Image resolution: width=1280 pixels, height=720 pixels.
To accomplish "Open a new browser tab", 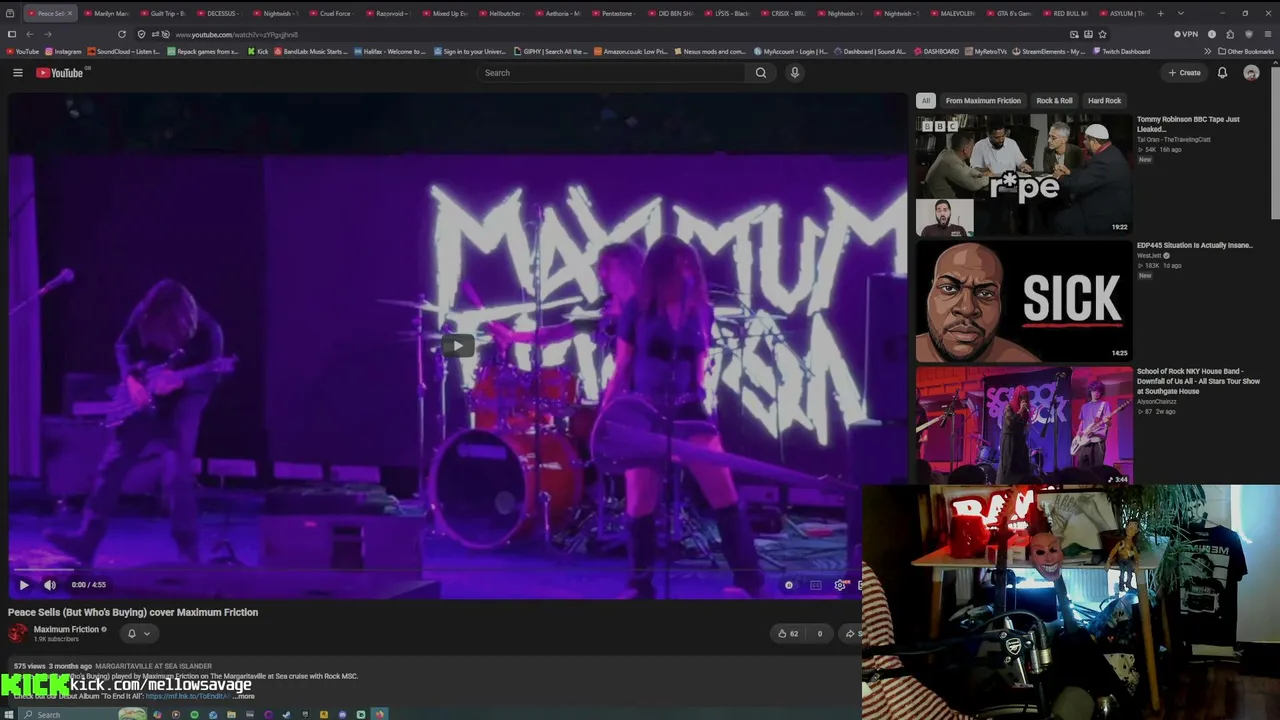I will pos(1160,13).
